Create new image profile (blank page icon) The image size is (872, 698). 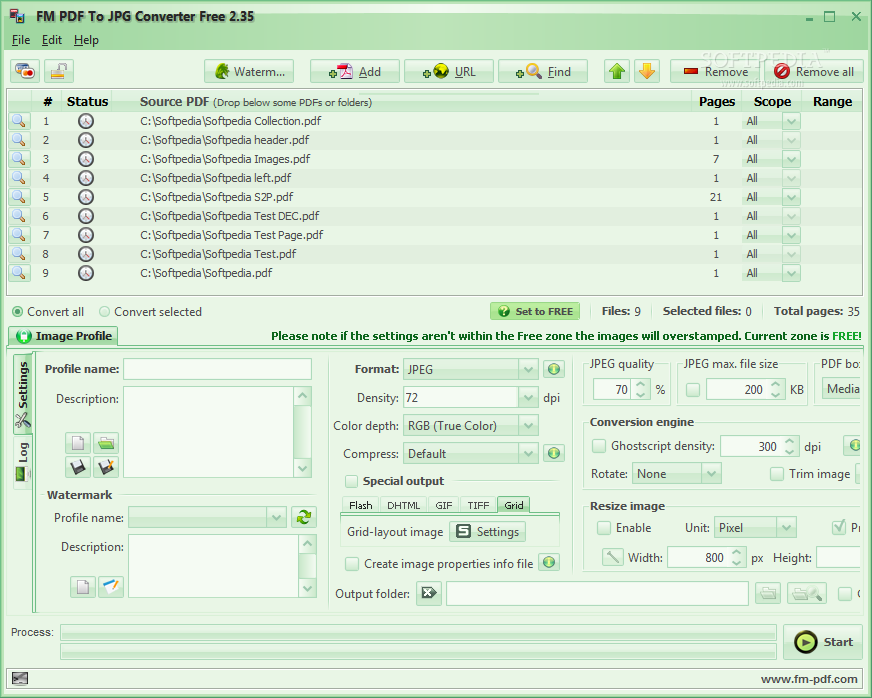78,443
